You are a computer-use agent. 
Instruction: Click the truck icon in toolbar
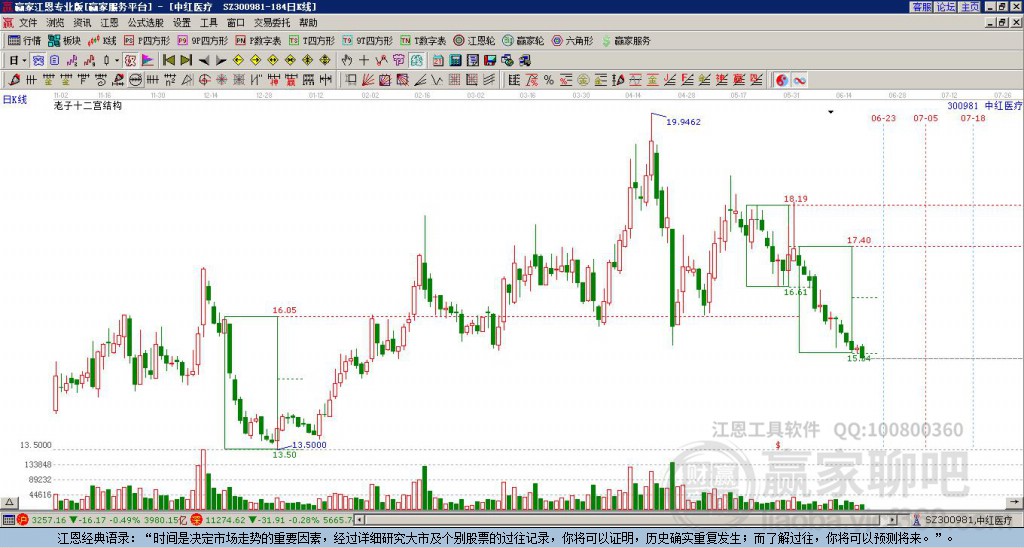tap(524, 61)
